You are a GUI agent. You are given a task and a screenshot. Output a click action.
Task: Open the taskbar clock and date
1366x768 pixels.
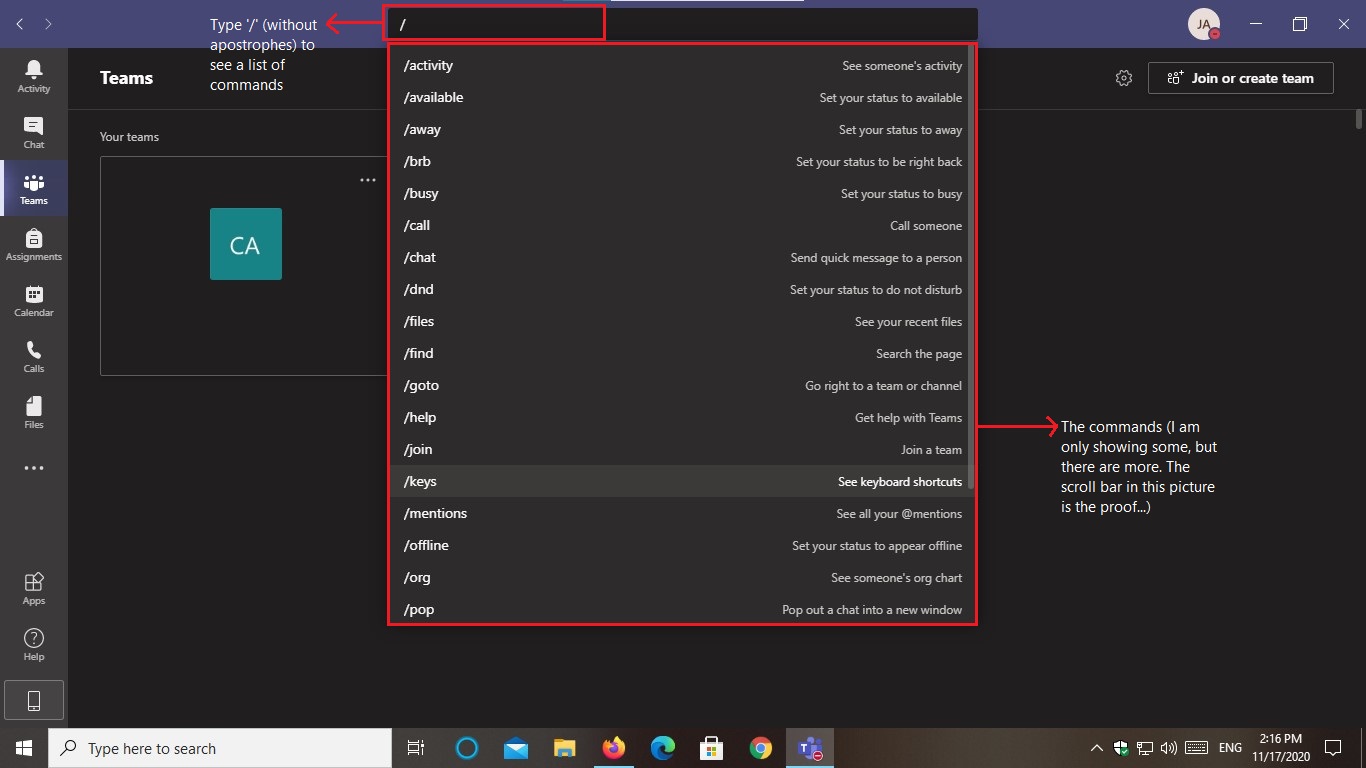(x=1280, y=748)
